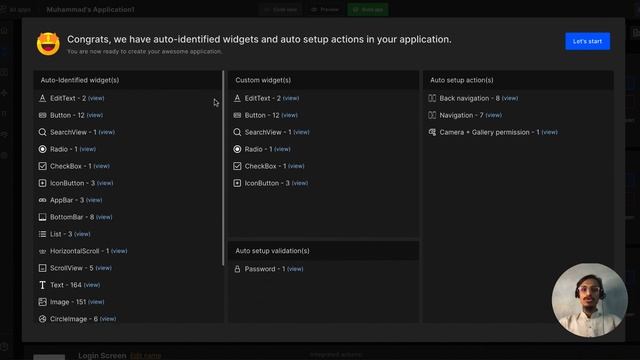This screenshot has height=360, width=640.
Task: View auto-identified EditText widgets
Action: click(x=96, y=98)
